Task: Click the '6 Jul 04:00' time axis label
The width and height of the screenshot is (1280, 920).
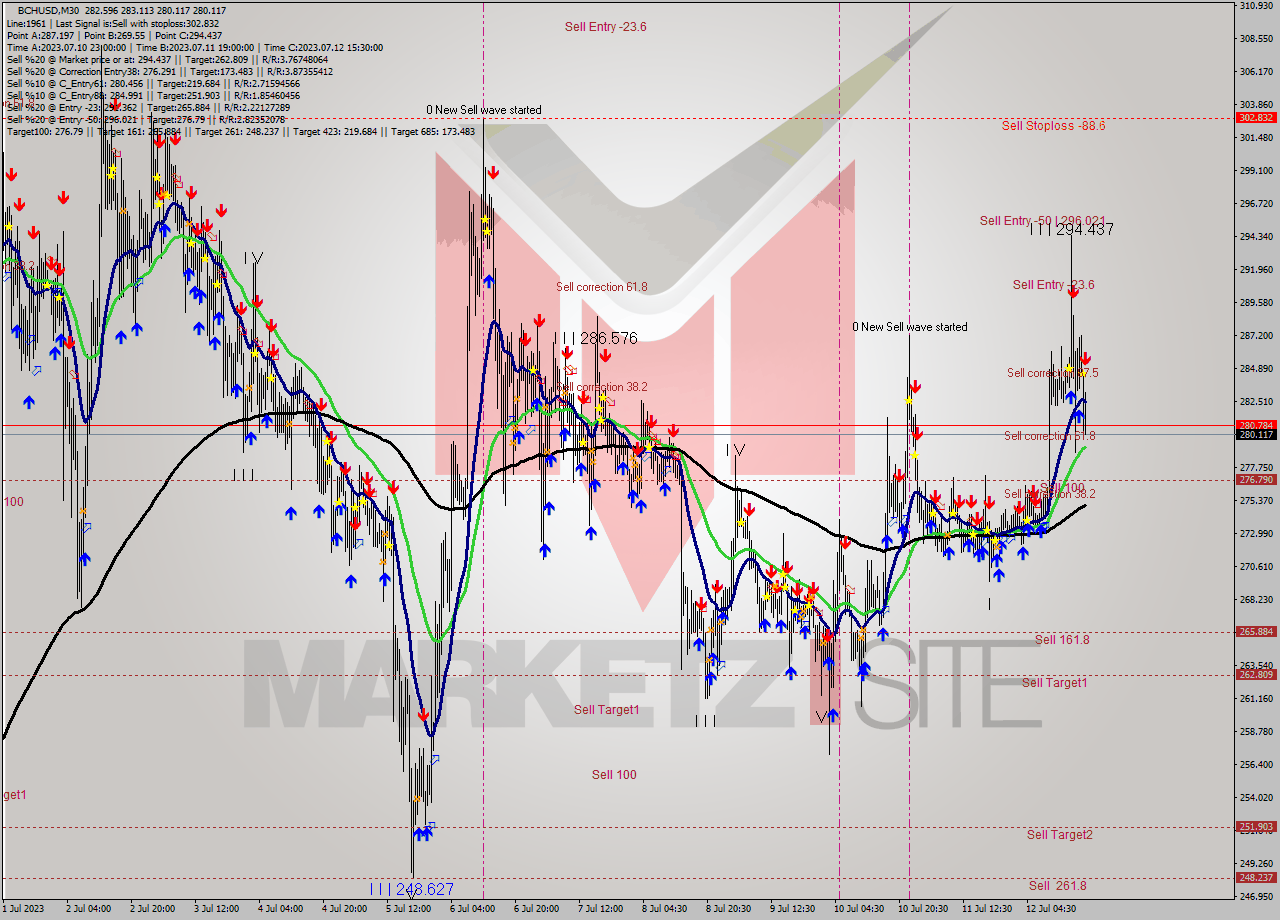Action: point(472,910)
